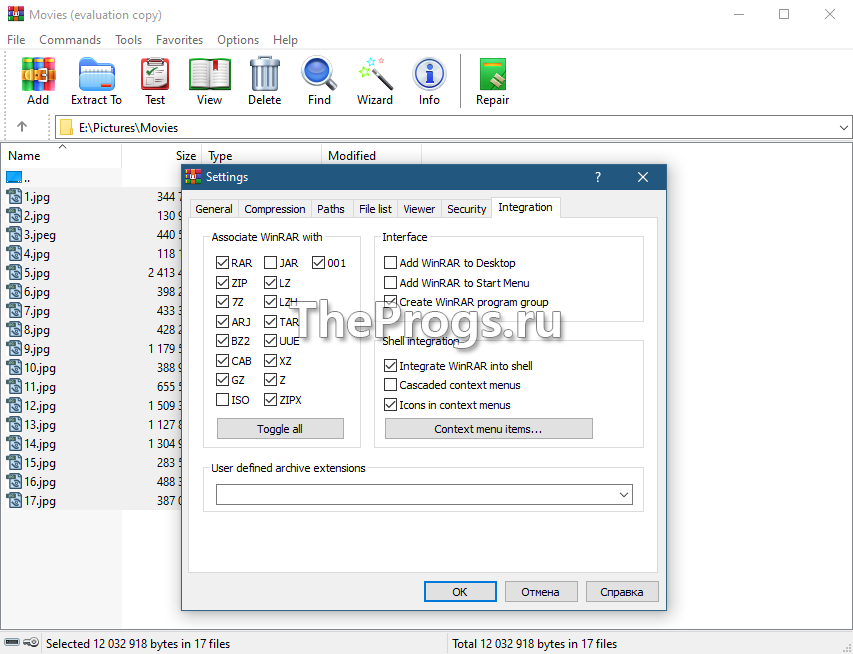Click the Add archive toolbar icon
This screenshot has width=853, height=654.
(x=38, y=74)
